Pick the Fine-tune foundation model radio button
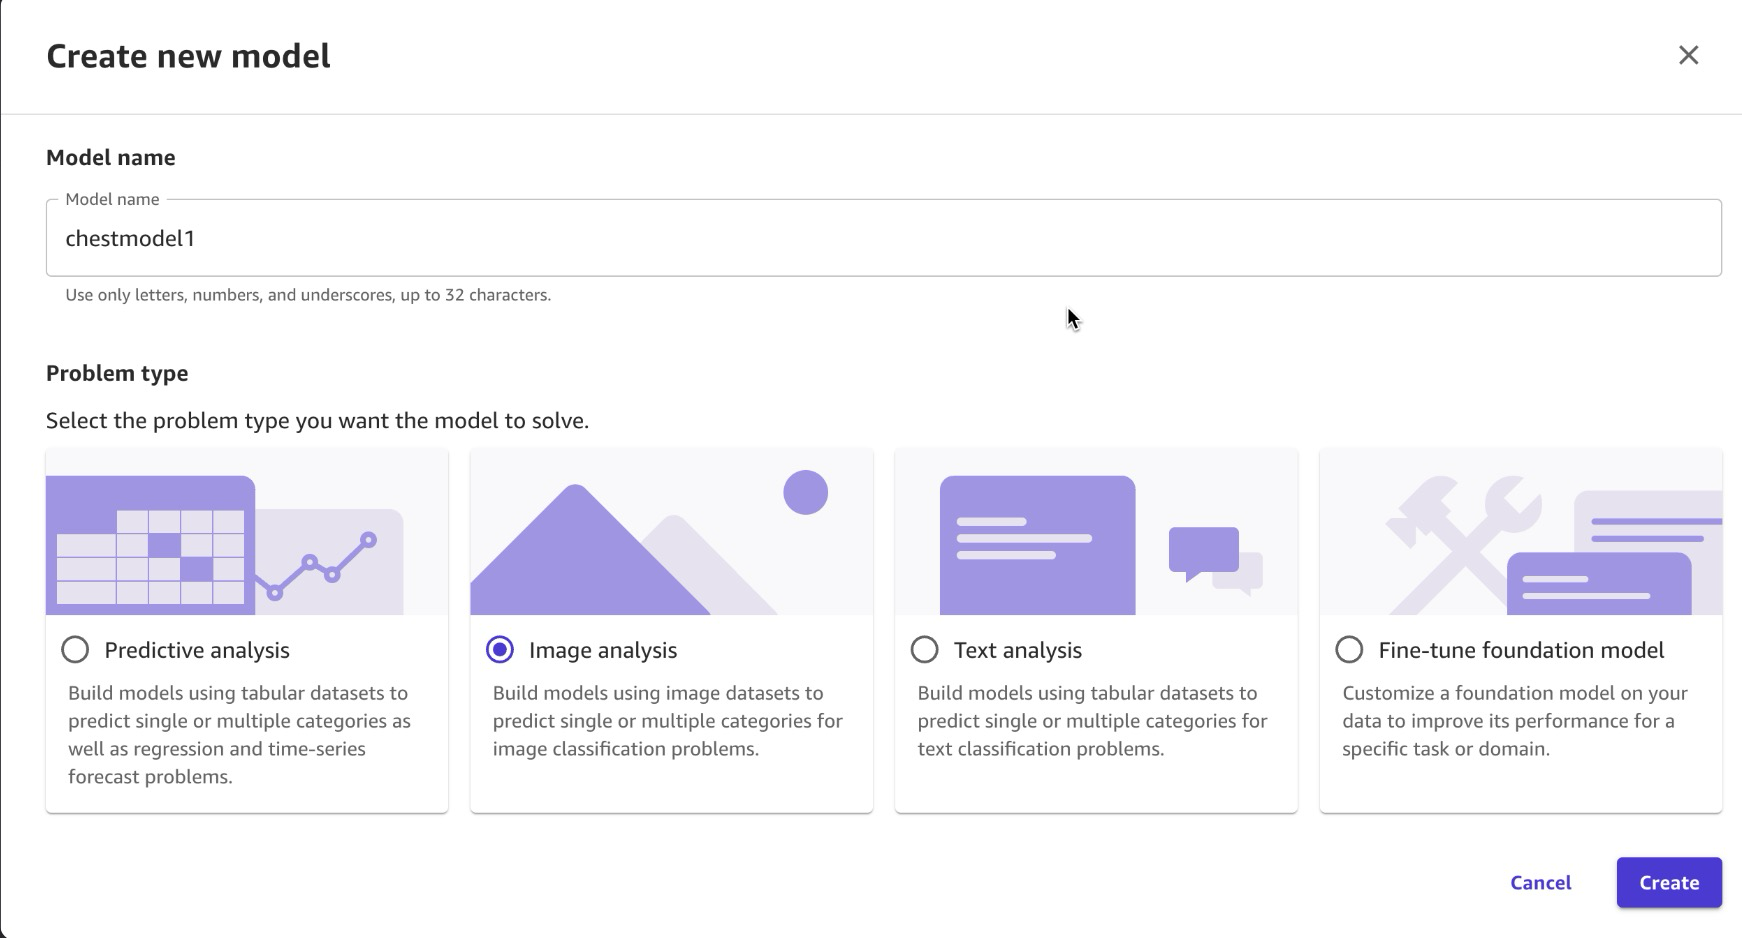Screen dimensions: 1742x938 (1349, 650)
